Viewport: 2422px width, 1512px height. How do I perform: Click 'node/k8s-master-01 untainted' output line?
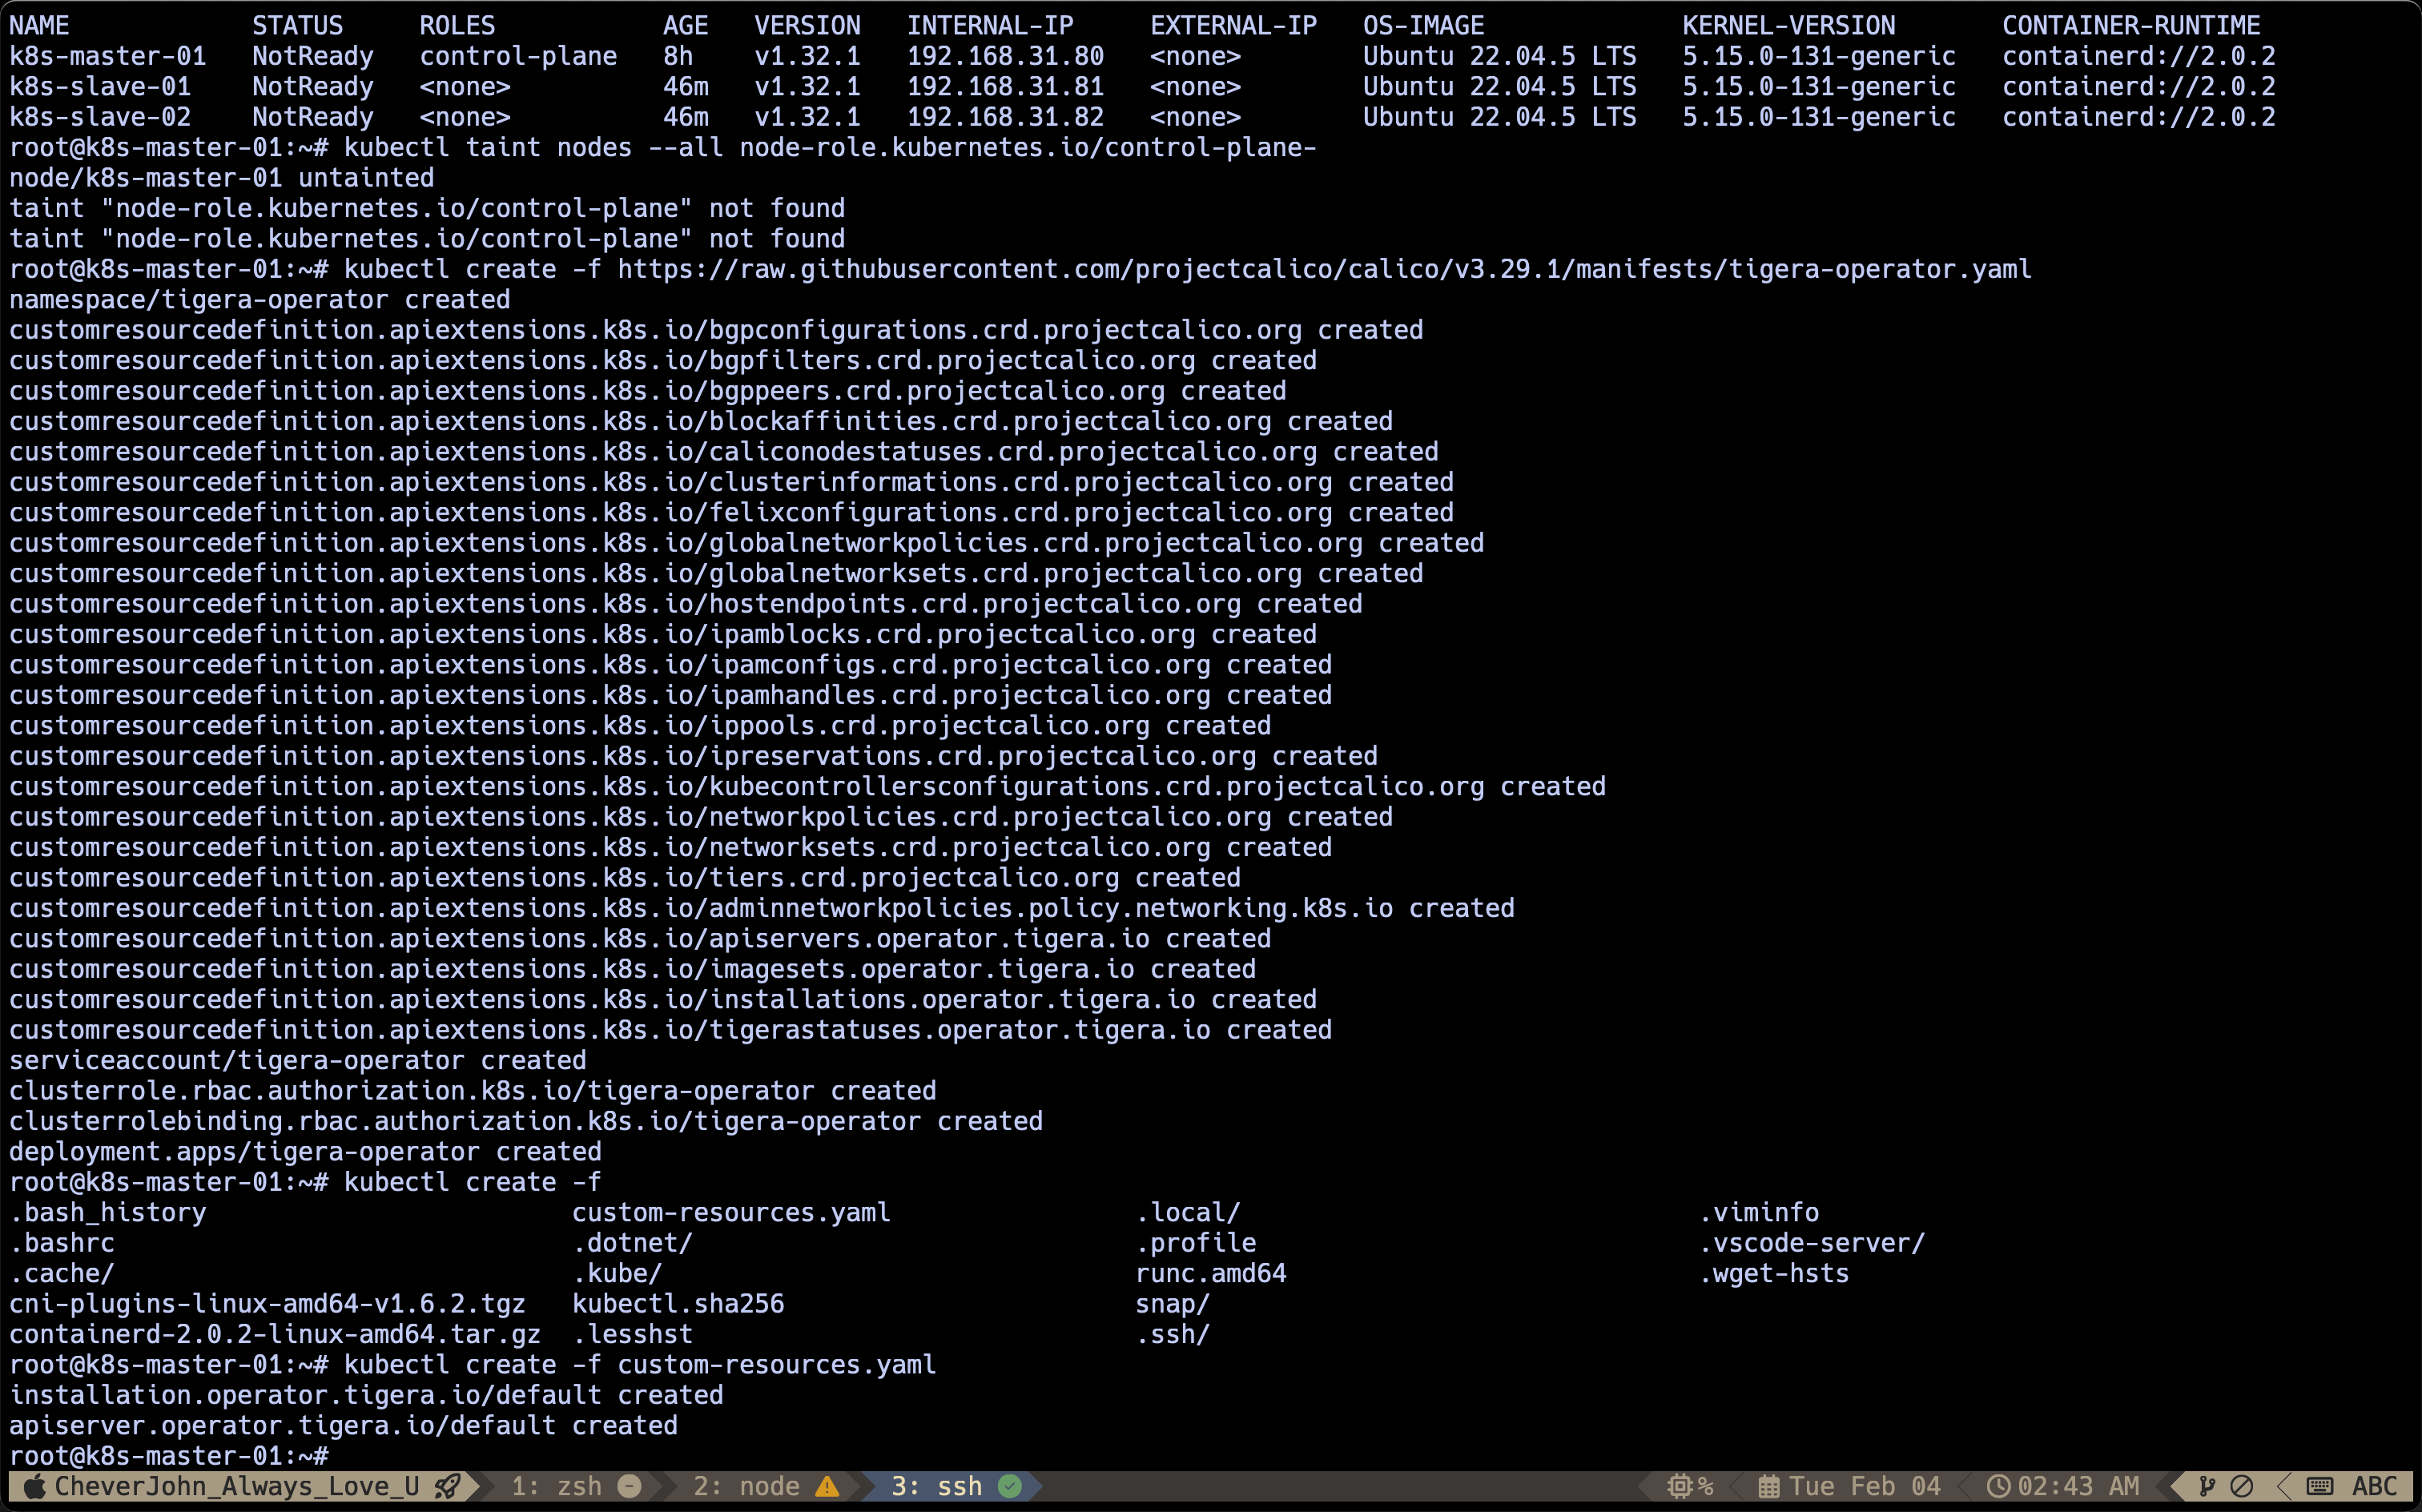[222, 178]
